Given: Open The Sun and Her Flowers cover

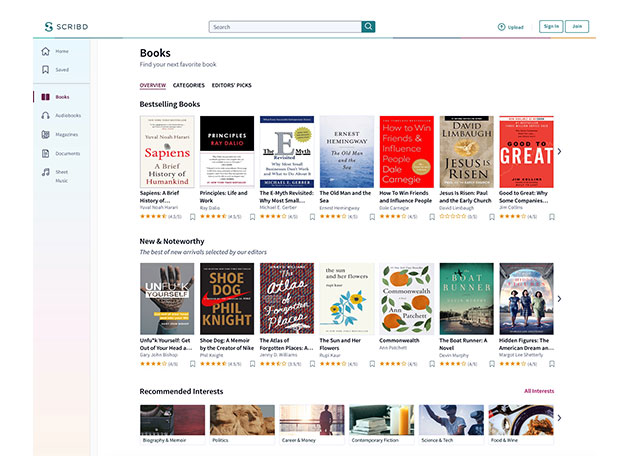Looking at the screenshot, I should click(x=346, y=299).
